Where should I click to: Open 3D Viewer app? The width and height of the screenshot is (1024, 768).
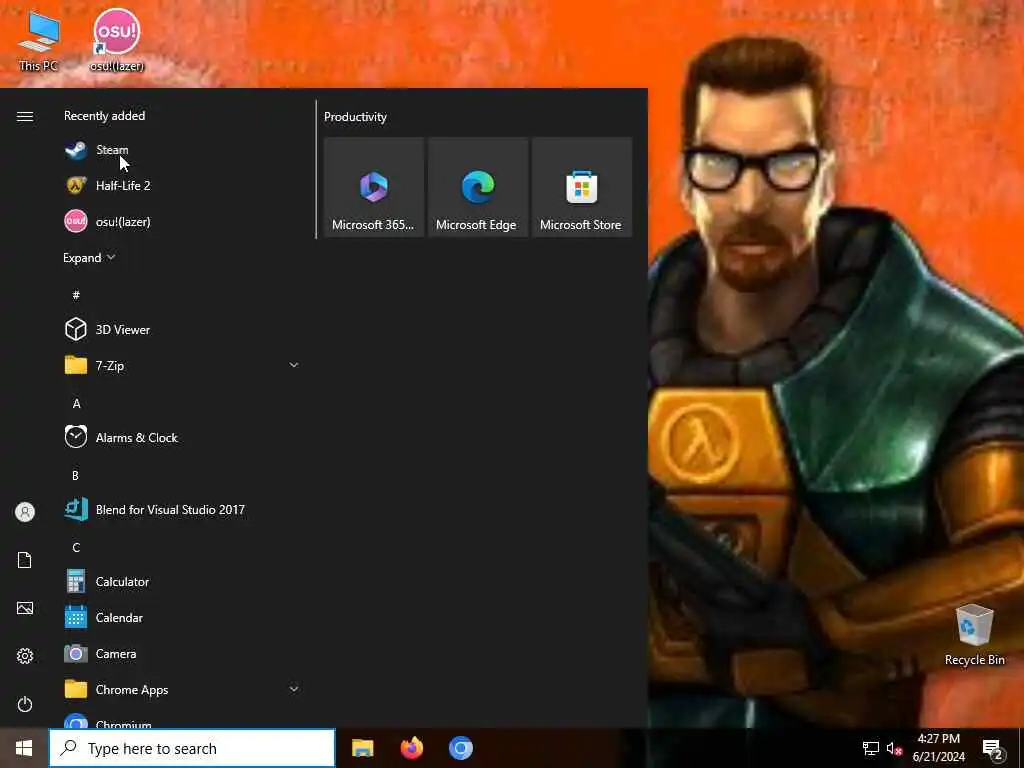click(182, 330)
